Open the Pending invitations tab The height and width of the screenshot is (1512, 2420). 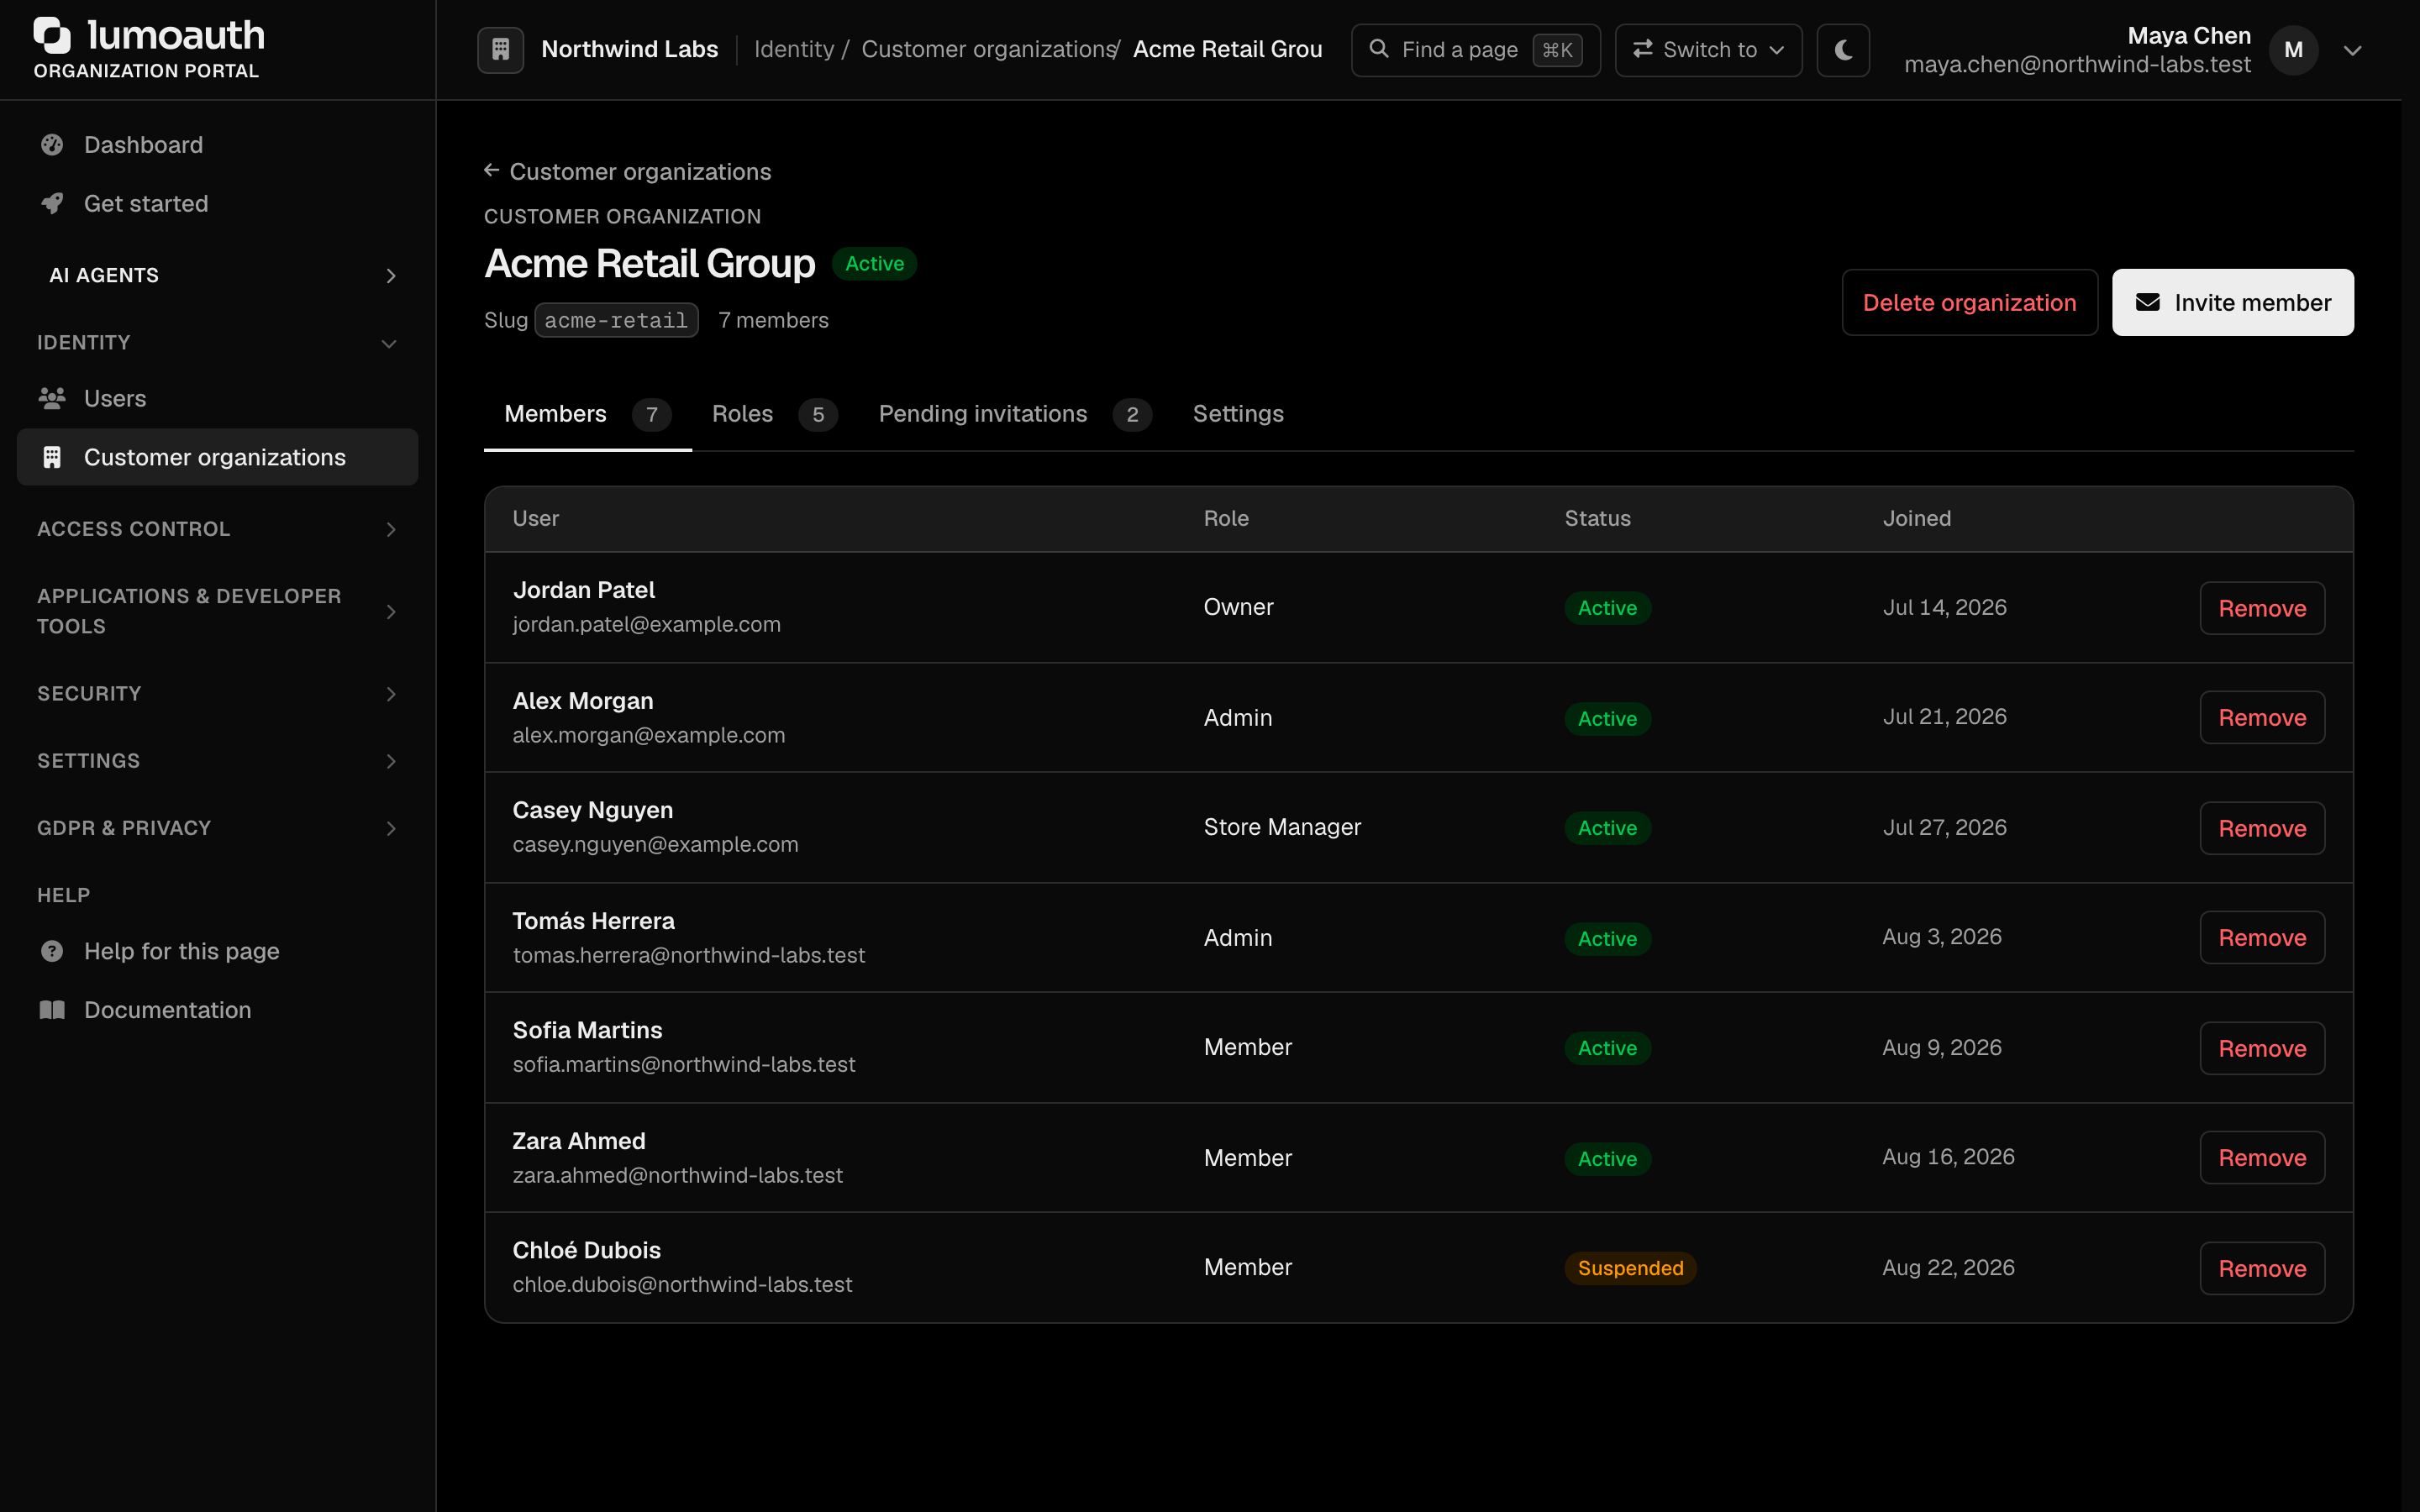[1014, 414]
